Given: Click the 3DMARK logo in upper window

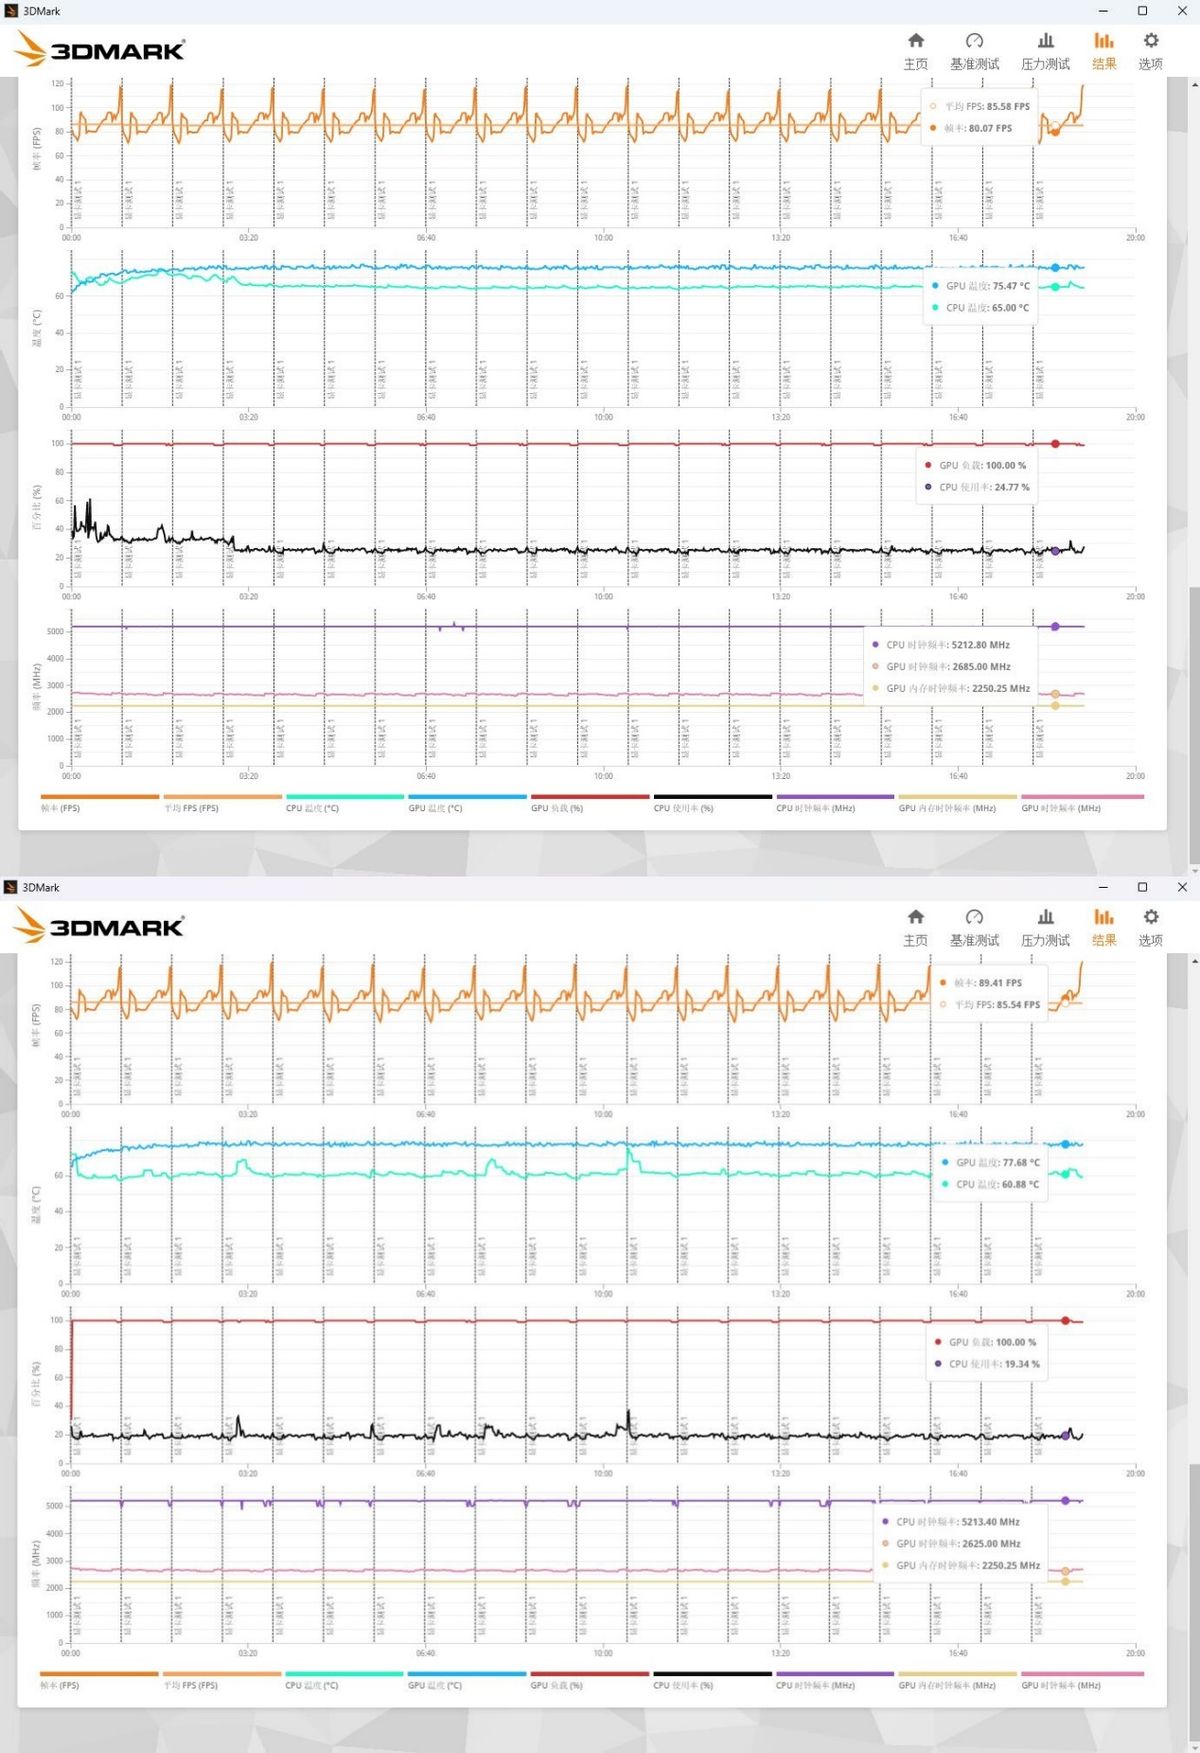Looking at the screenshot, I should tap(100, 50).
